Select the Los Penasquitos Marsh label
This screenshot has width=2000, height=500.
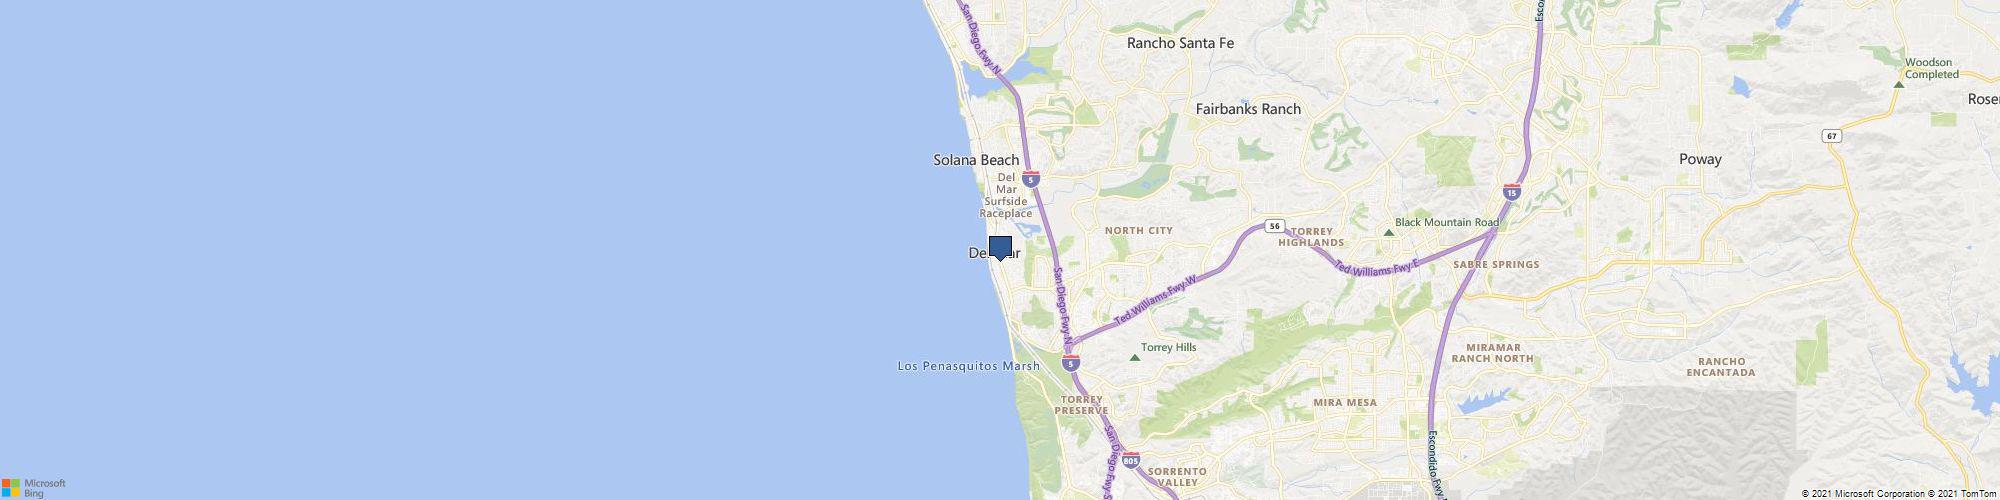coord(969,366)
